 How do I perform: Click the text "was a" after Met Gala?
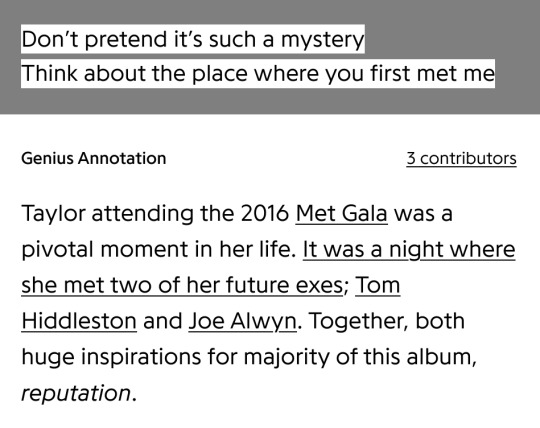(423, 214)
